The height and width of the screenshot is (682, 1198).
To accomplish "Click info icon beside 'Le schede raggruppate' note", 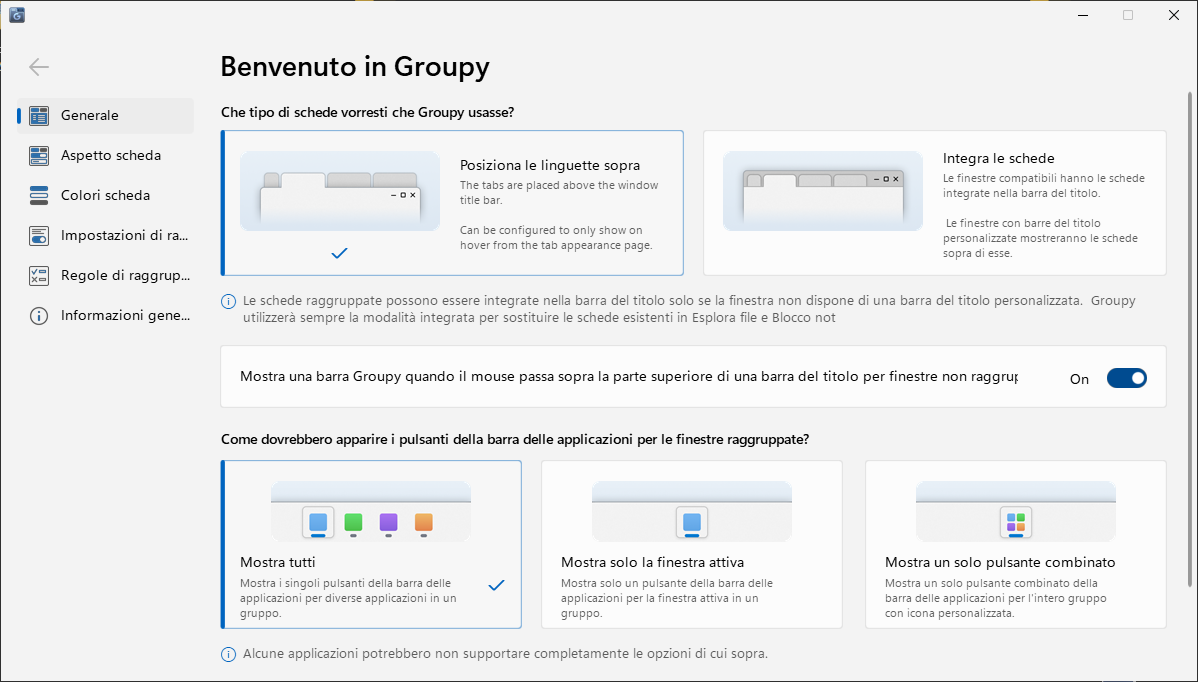I will [x=228, y=302].
